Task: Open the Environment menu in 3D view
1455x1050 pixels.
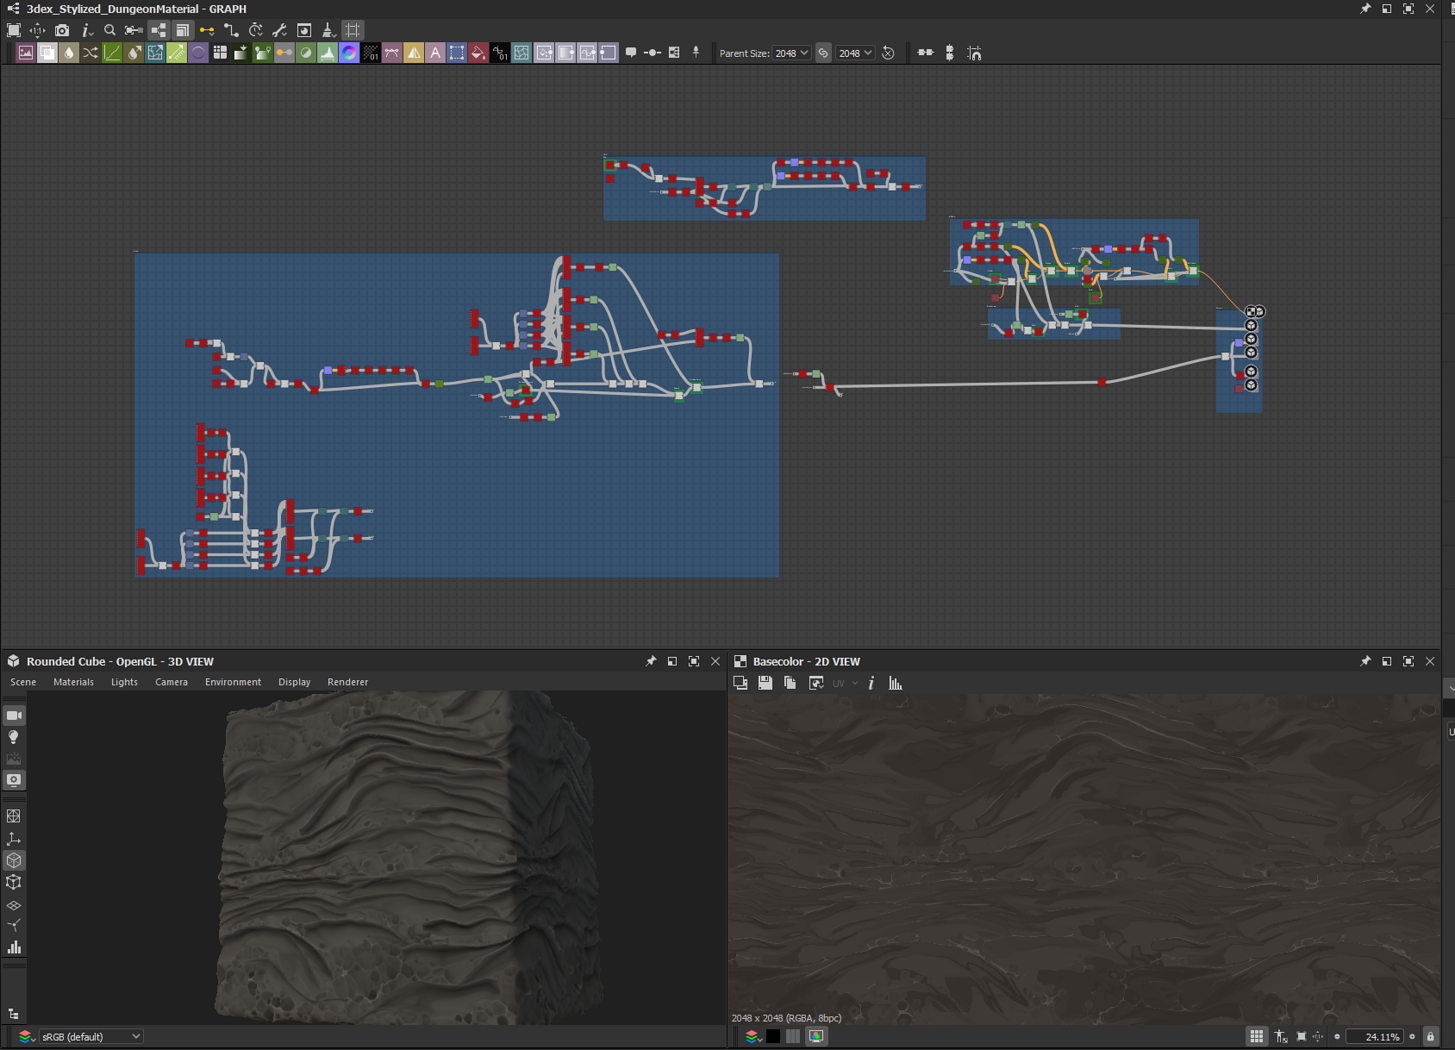Action: pos(232,682)
